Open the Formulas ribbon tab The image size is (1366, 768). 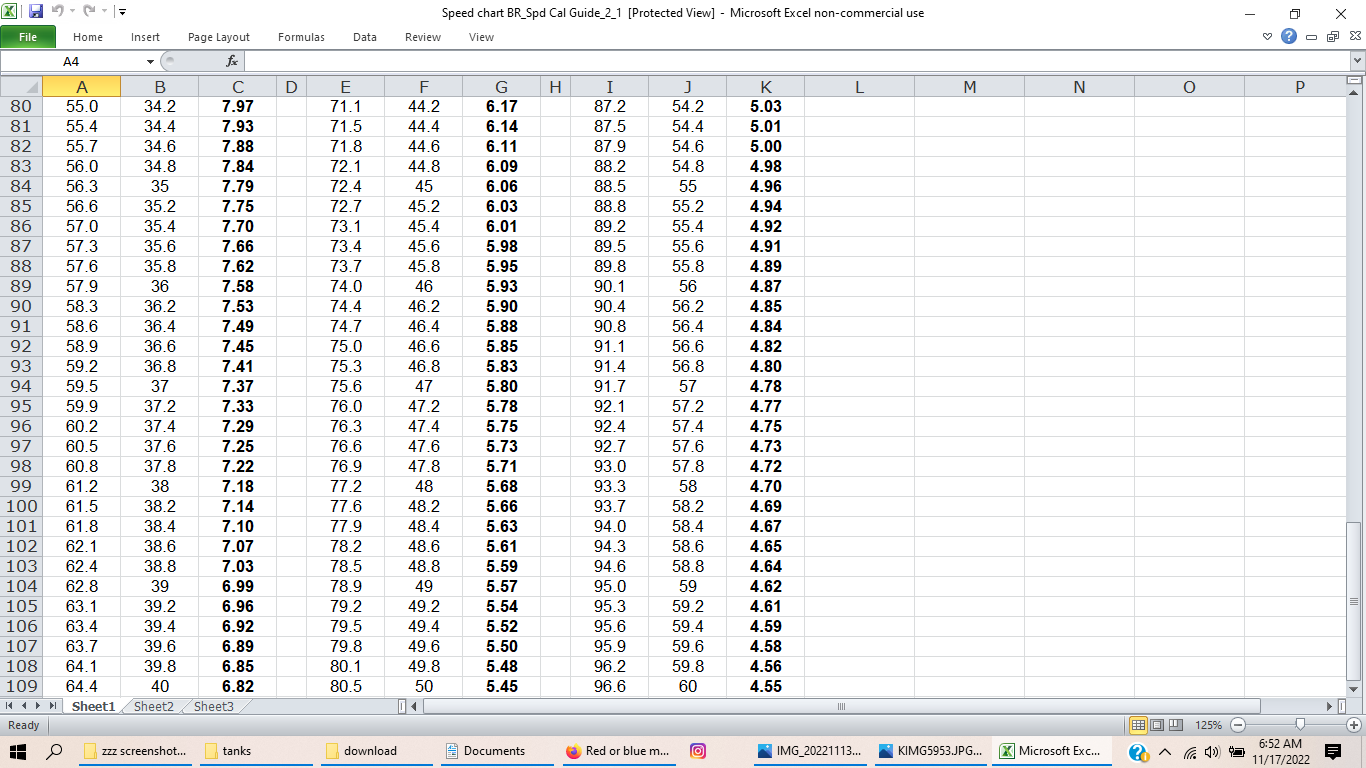pyautogui.click(x=301, y=37)
